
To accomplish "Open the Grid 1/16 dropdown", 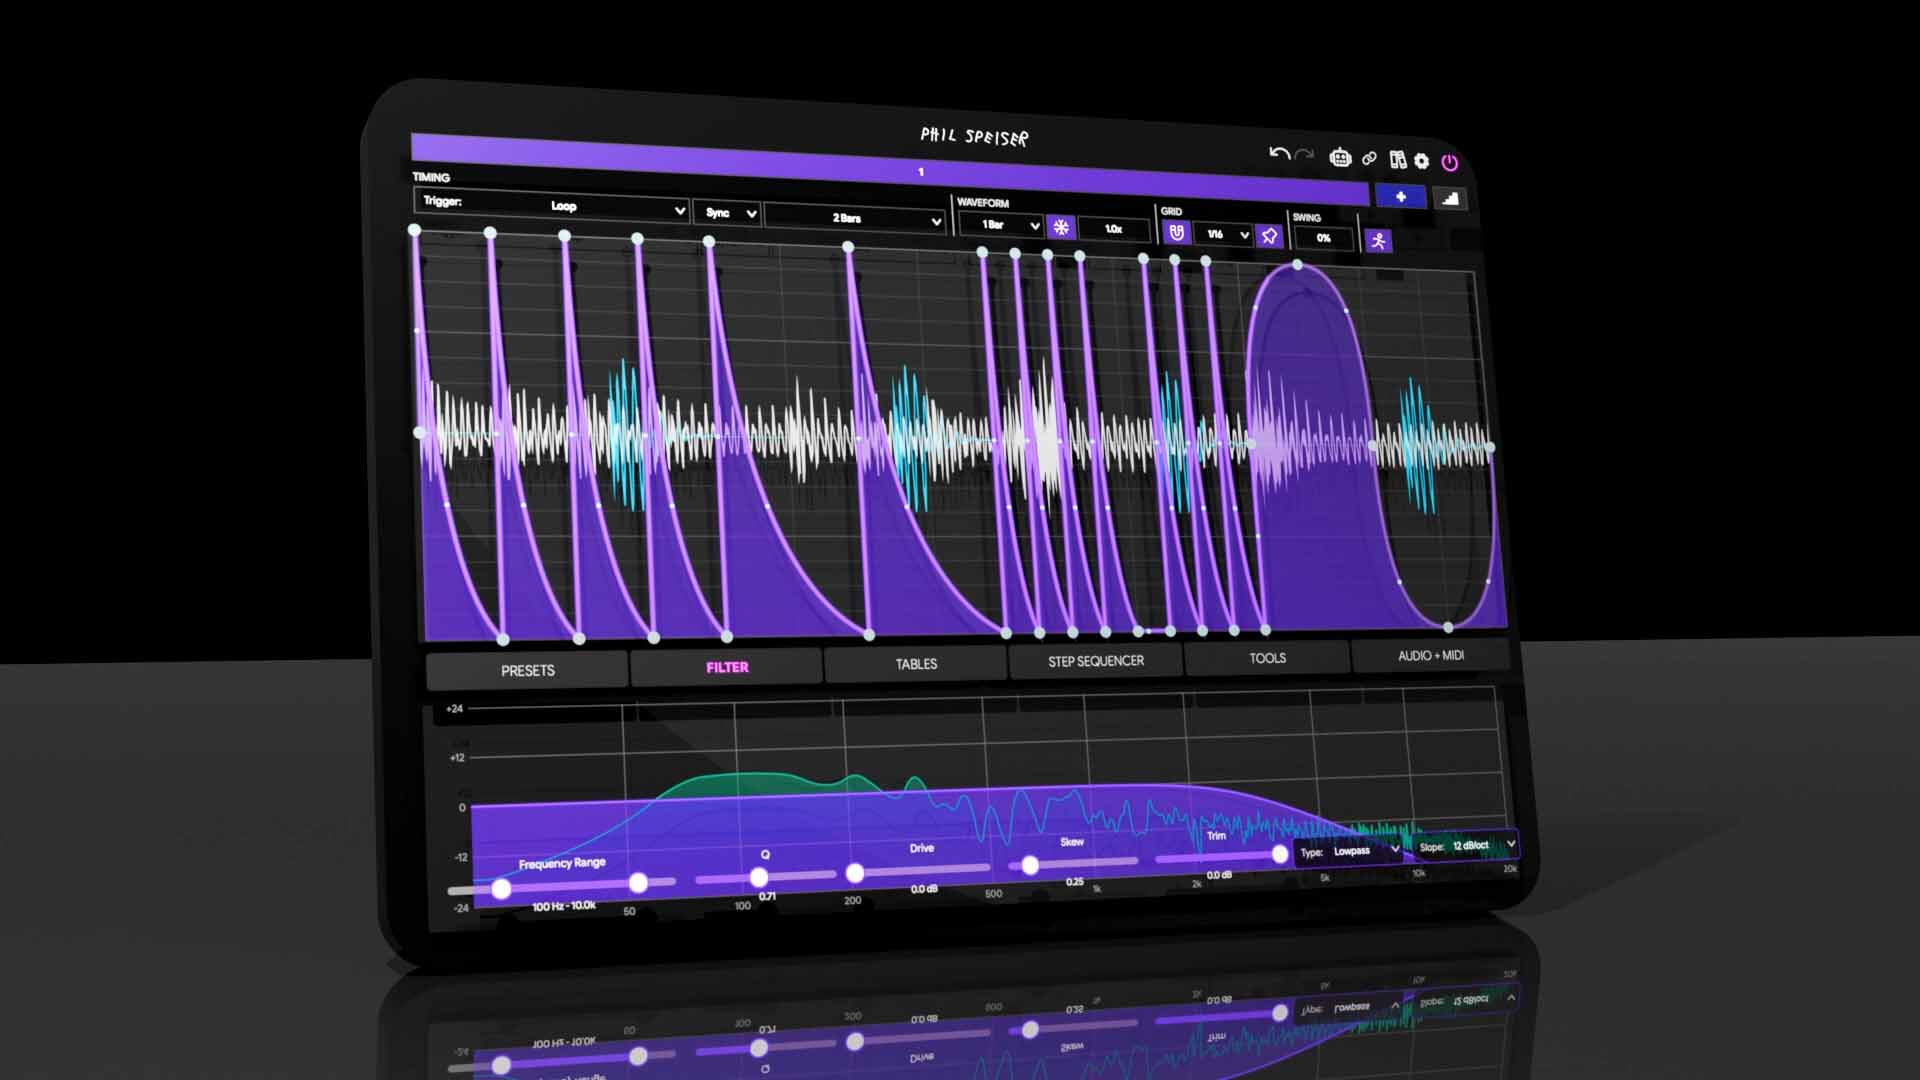I will (1224, 235).
